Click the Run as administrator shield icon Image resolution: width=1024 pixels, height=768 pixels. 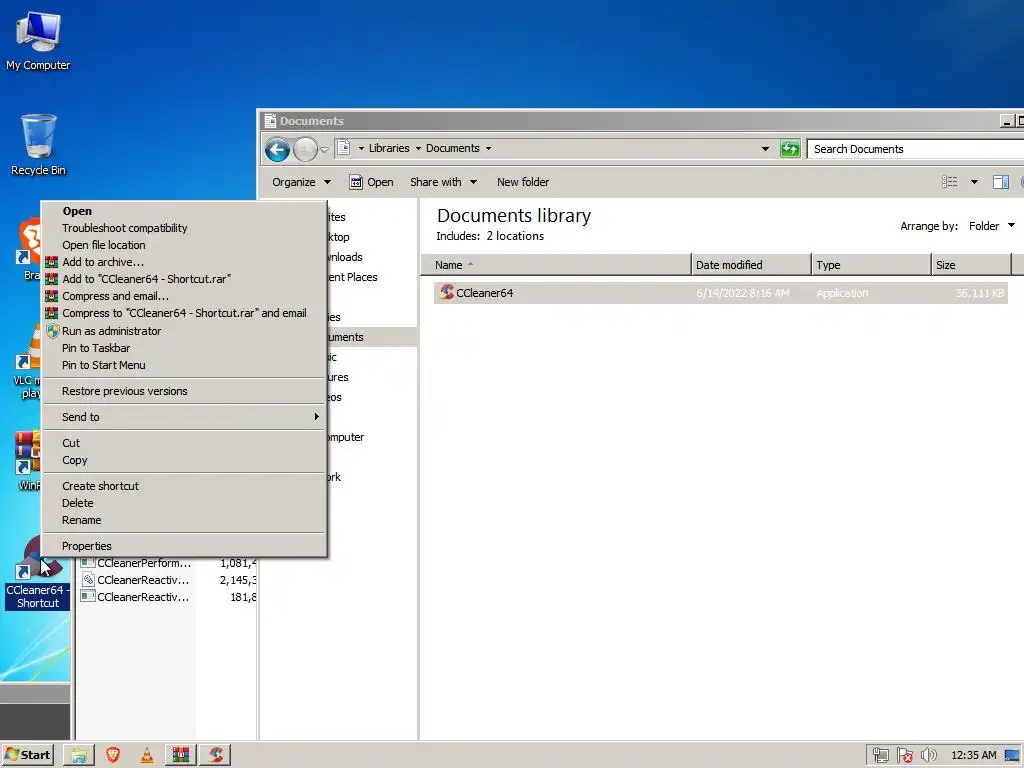point(52,331)
